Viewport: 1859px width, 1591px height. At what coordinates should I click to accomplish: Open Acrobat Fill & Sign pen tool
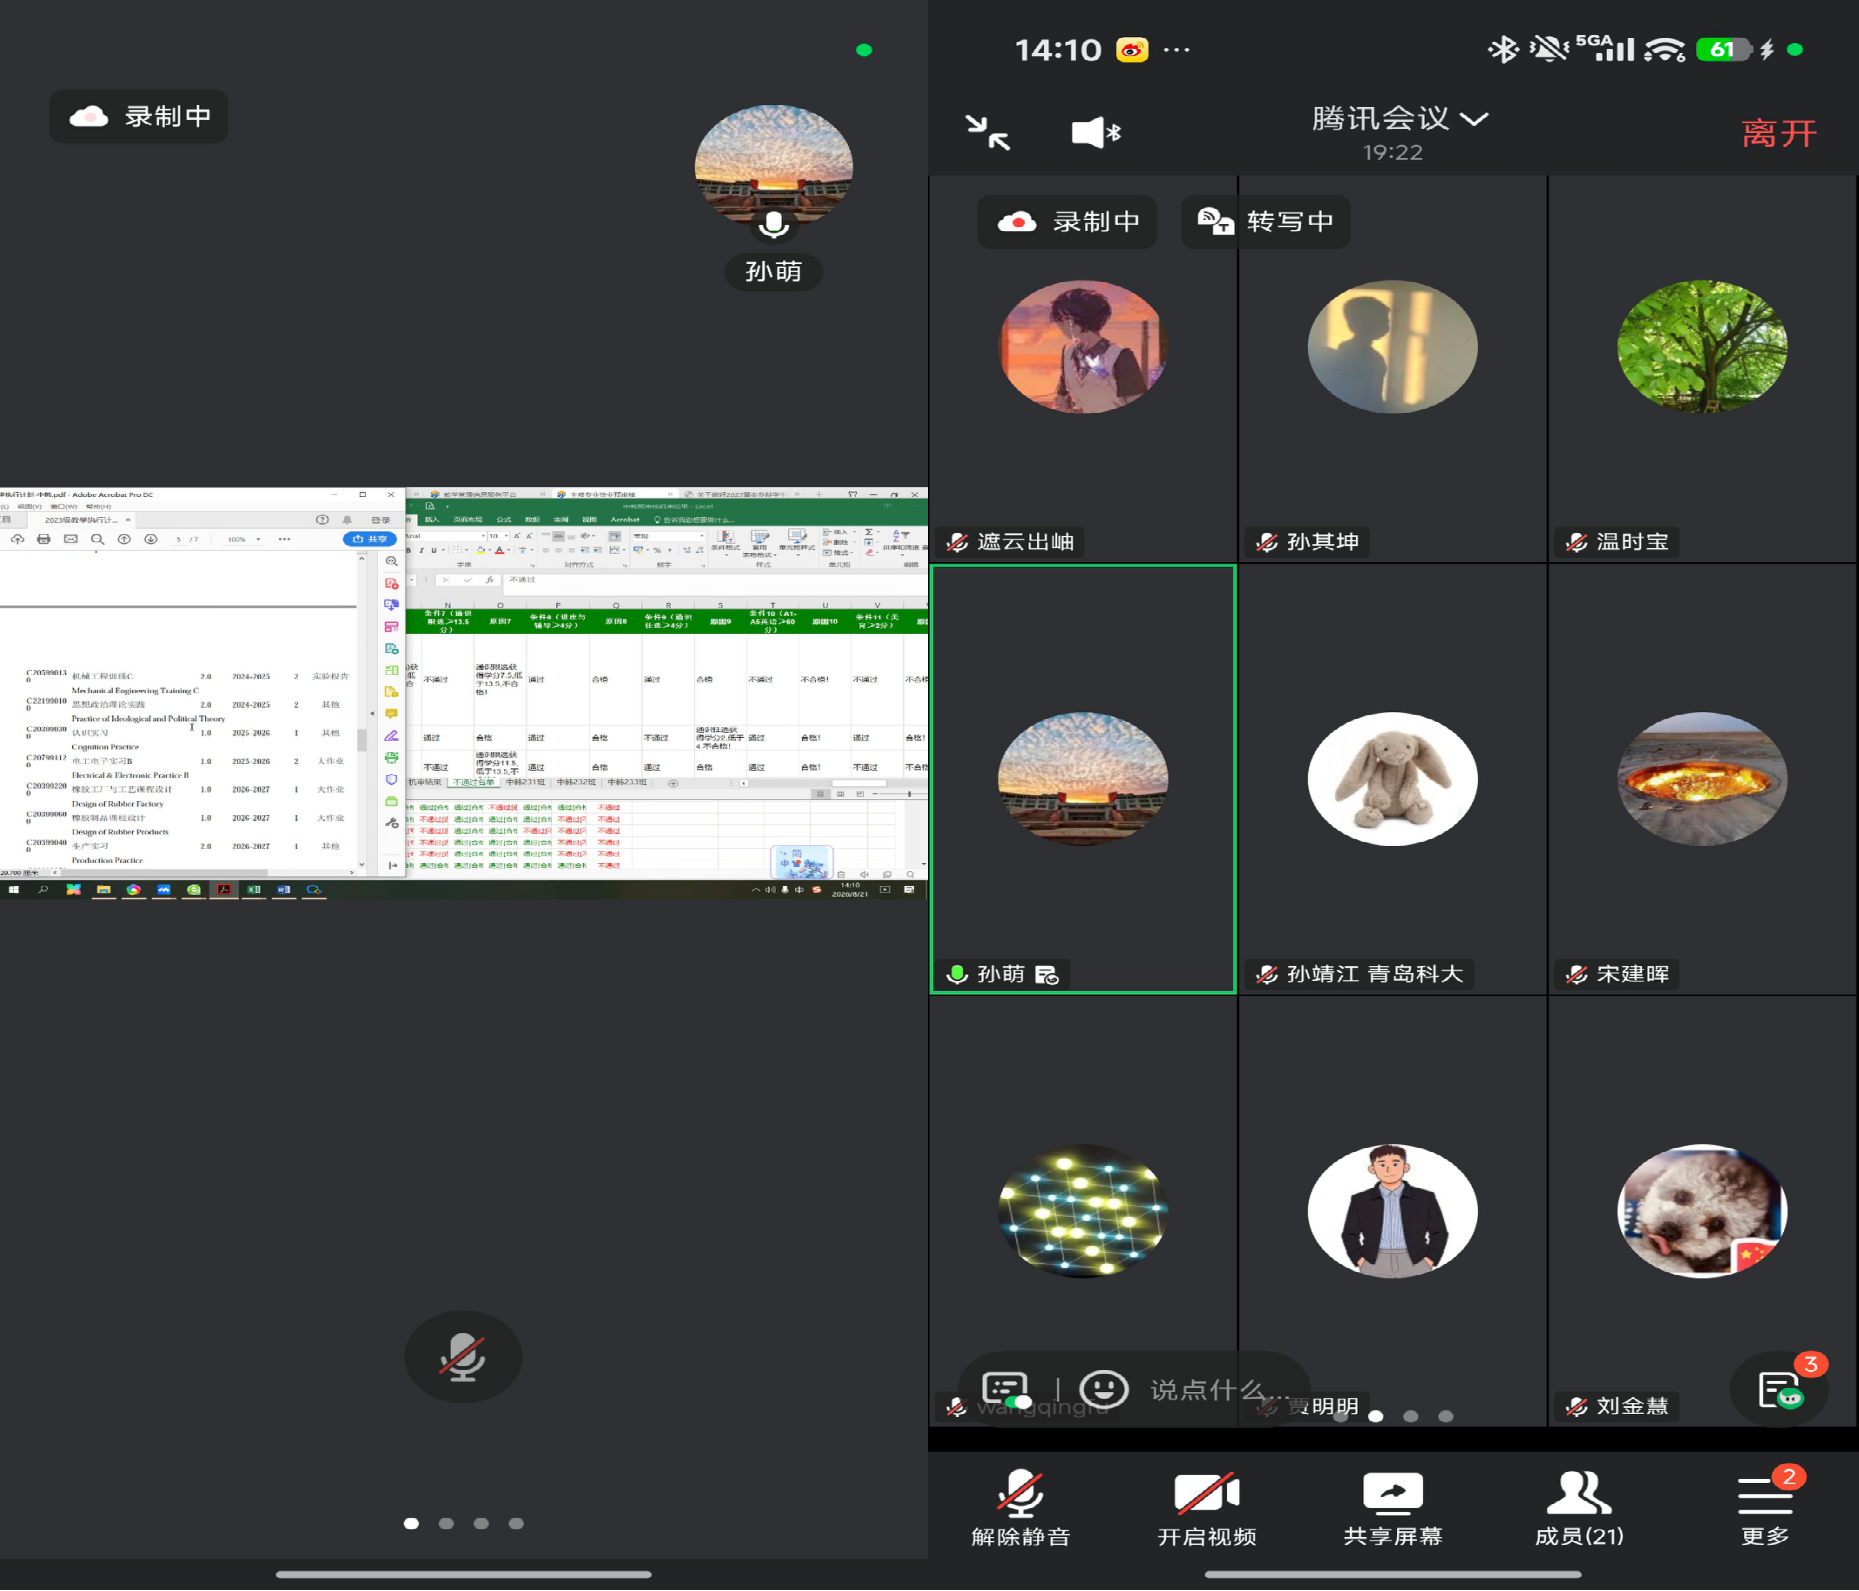(392, 736)
